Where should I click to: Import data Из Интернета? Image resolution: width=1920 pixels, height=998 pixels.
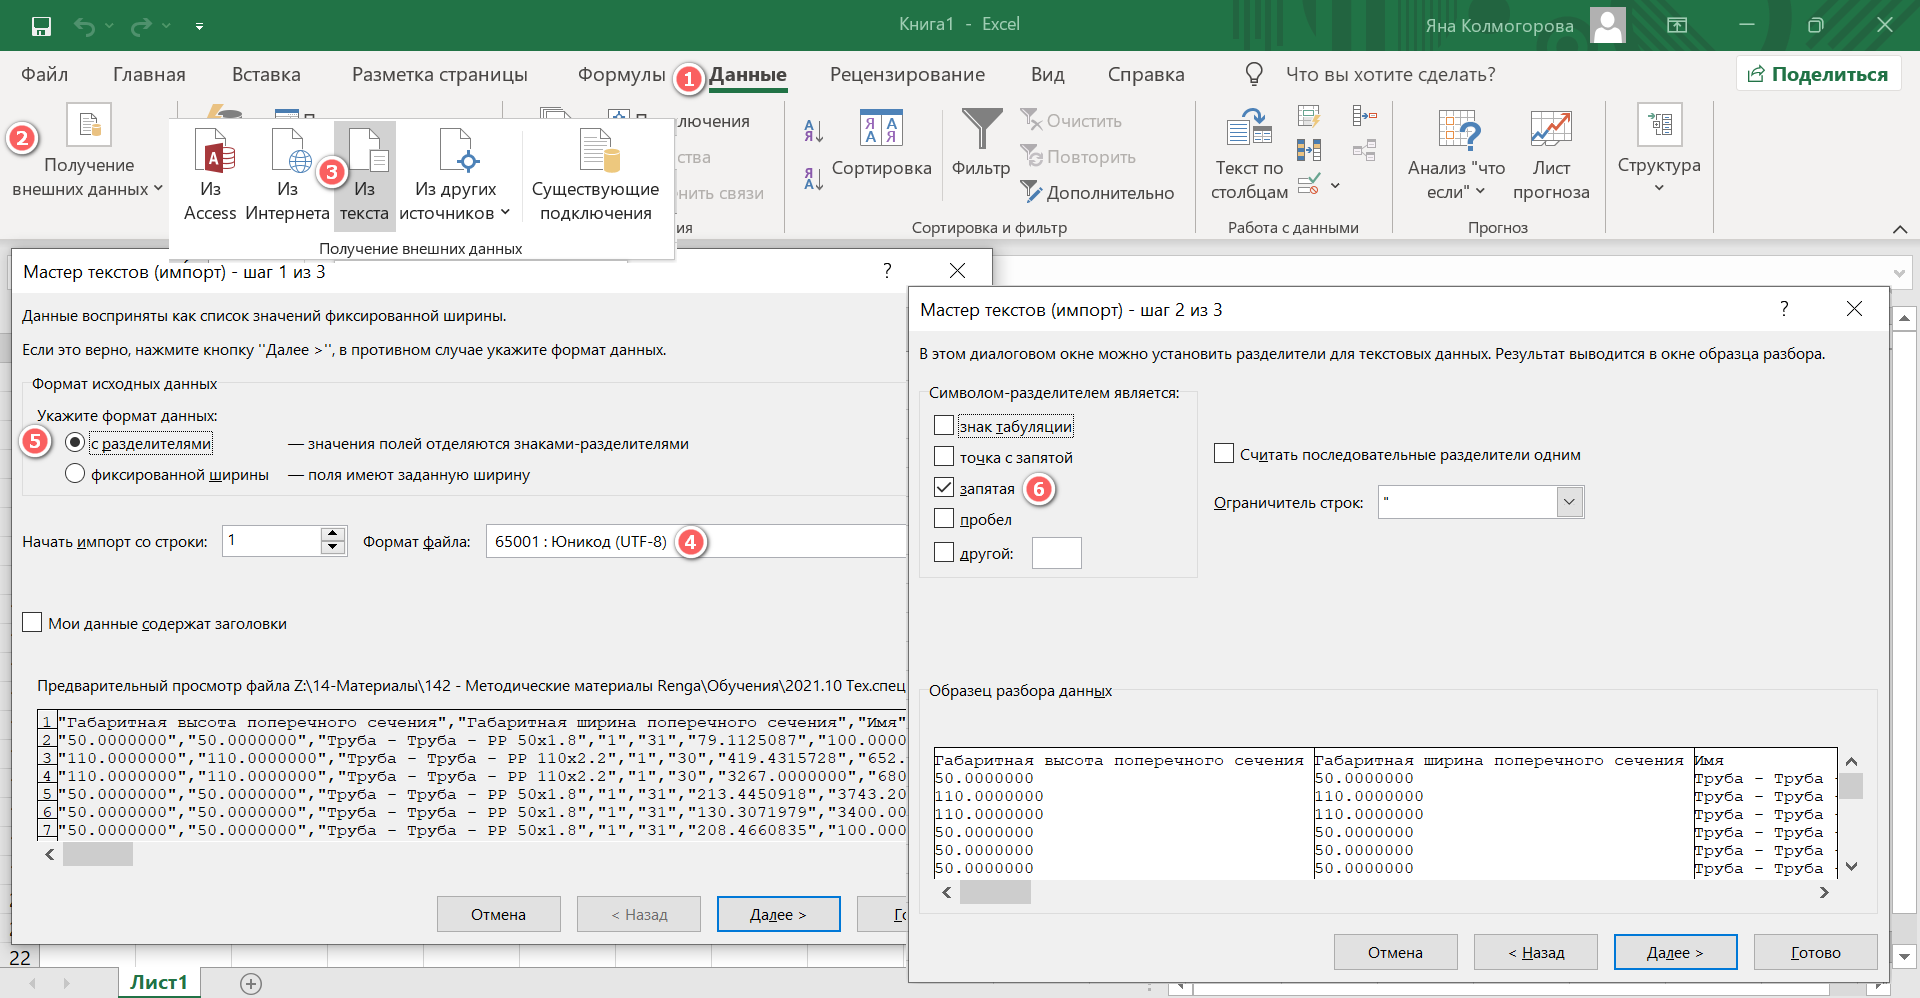[x=287, y=174]
